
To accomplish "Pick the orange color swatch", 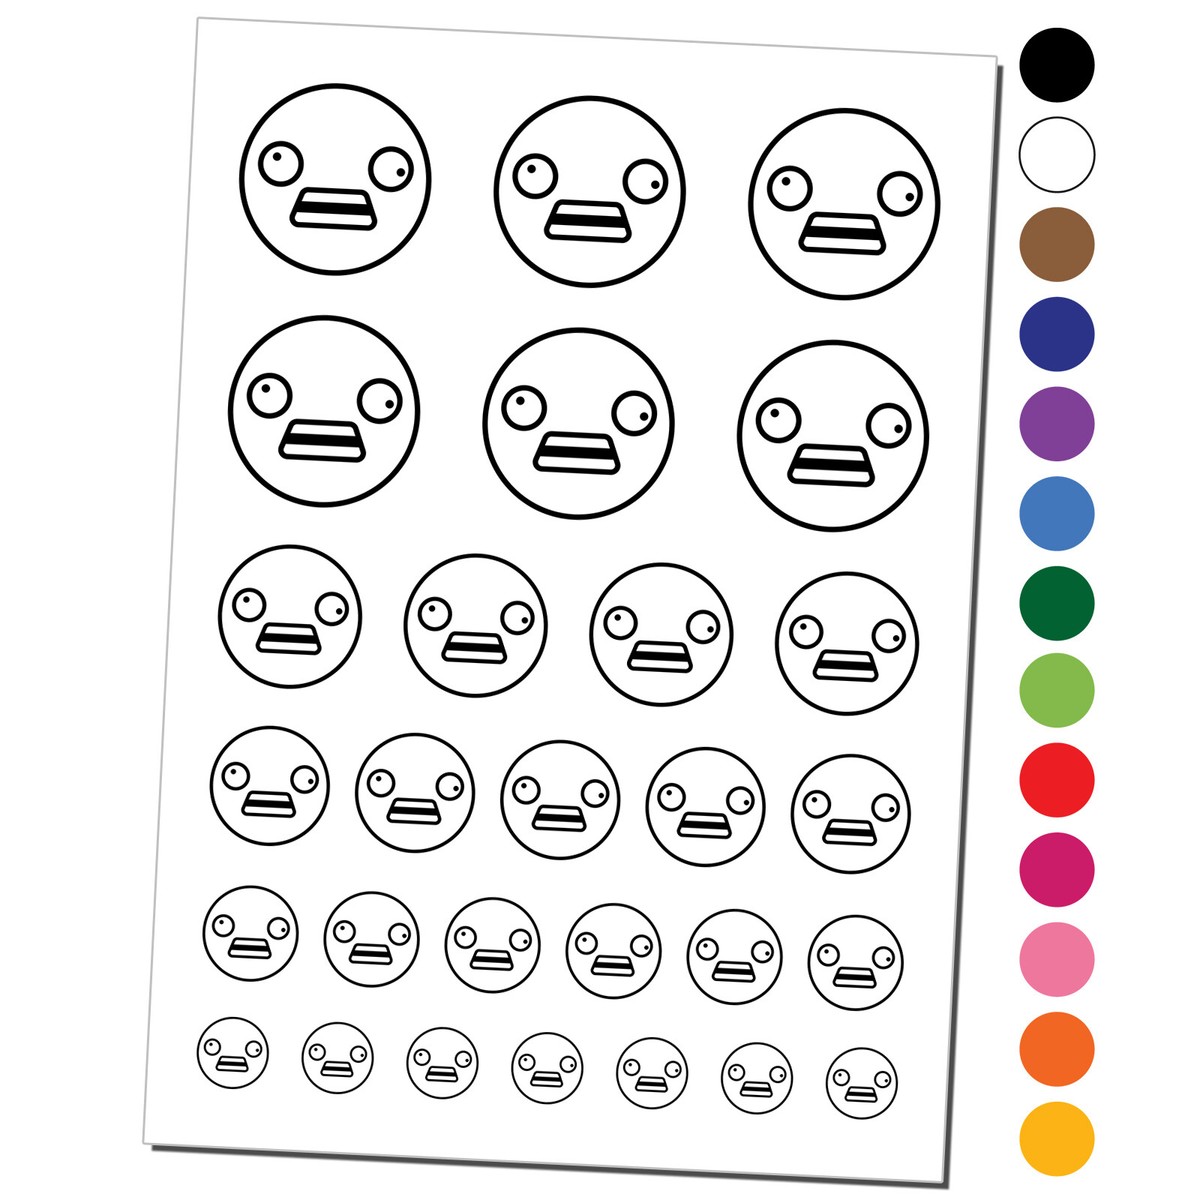I will pos(1057,1049).
